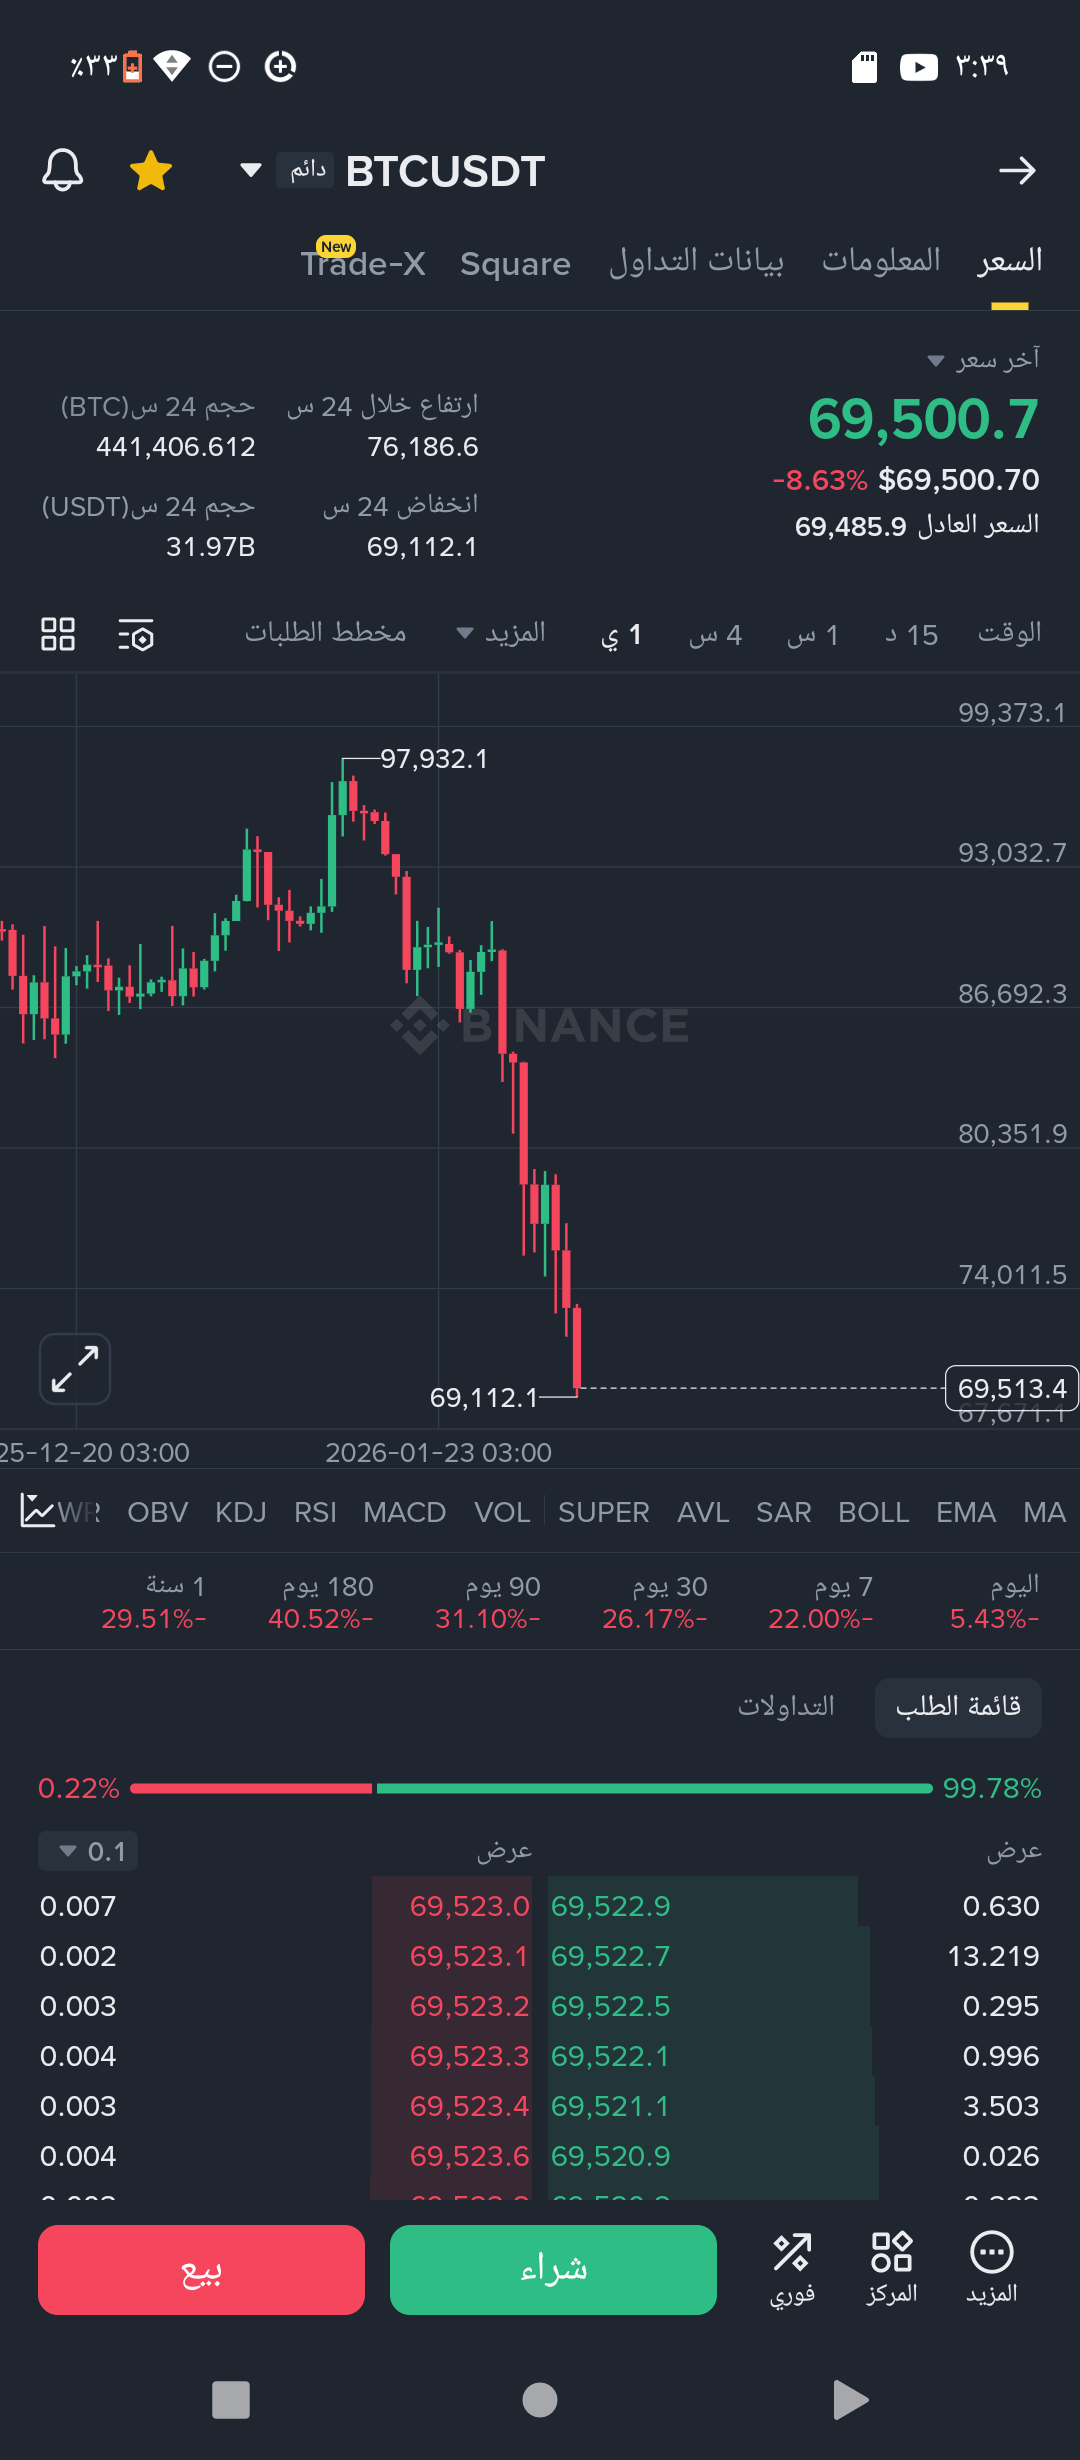This screenshot has width=1080, height=2460.
Task: Open the order book 0.1 precision dropdown
Action: pos(88,1851)
